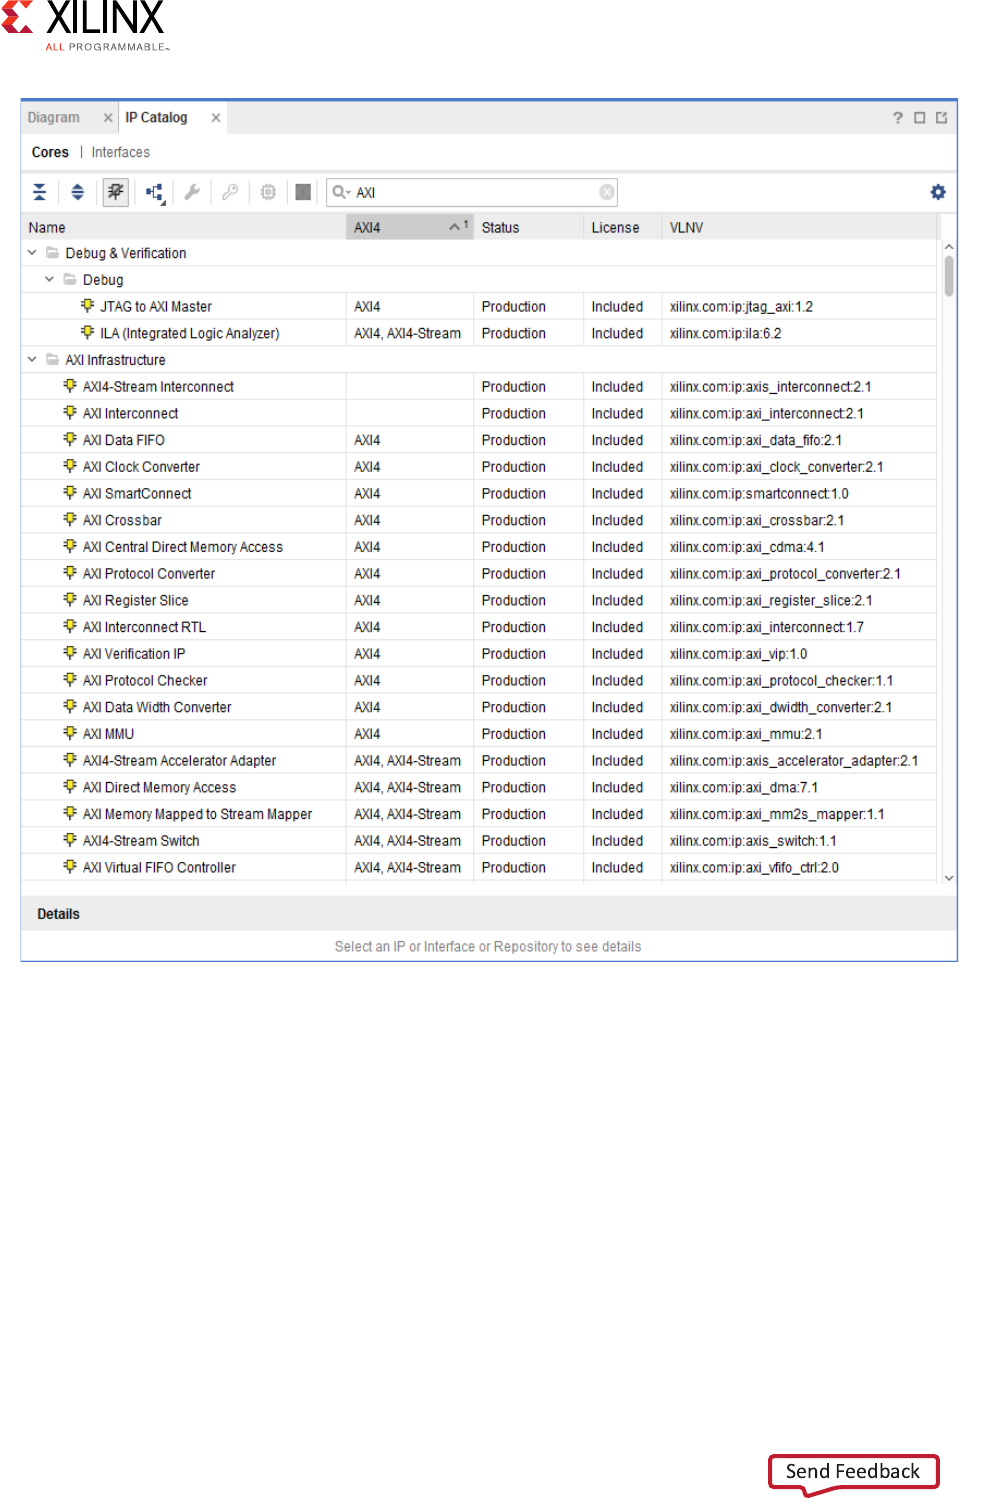Select AXI Central Direct Memory Access
Viewport: 1008px width, 1510px height.
click(183, 548)
